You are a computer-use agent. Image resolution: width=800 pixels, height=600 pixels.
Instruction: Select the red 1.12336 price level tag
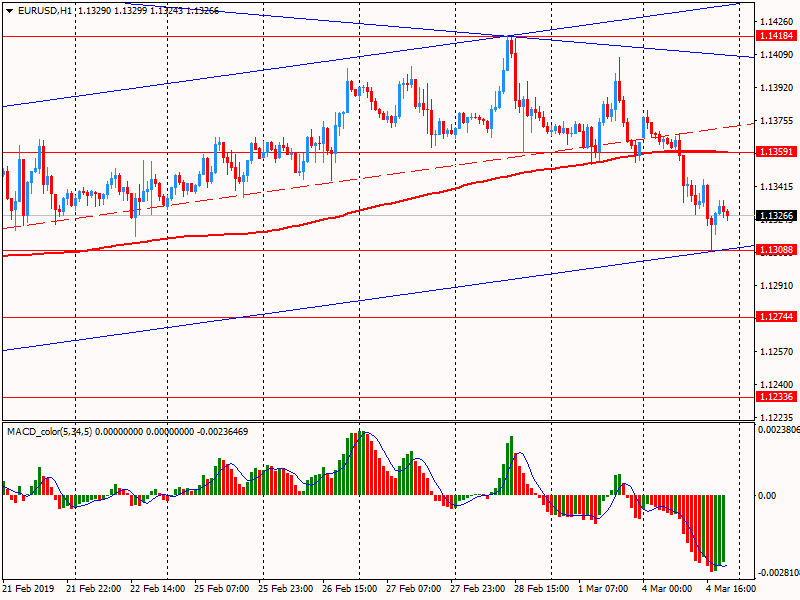(x=775, y=397)
